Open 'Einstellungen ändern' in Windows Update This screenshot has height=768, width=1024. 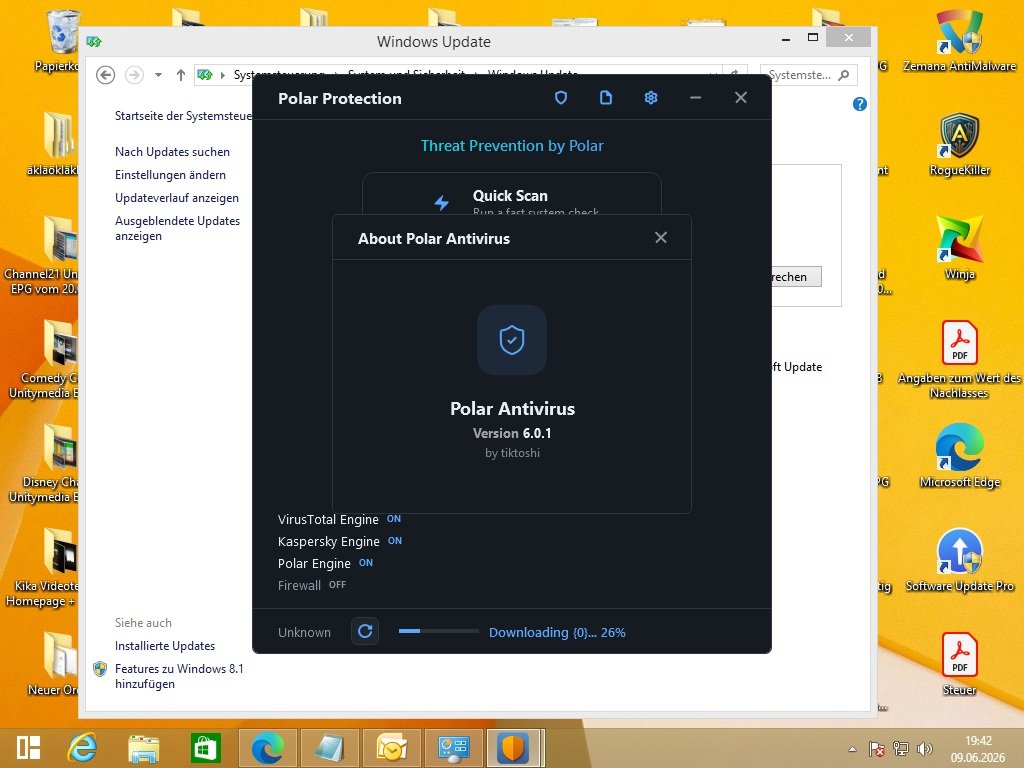(170, 174)
